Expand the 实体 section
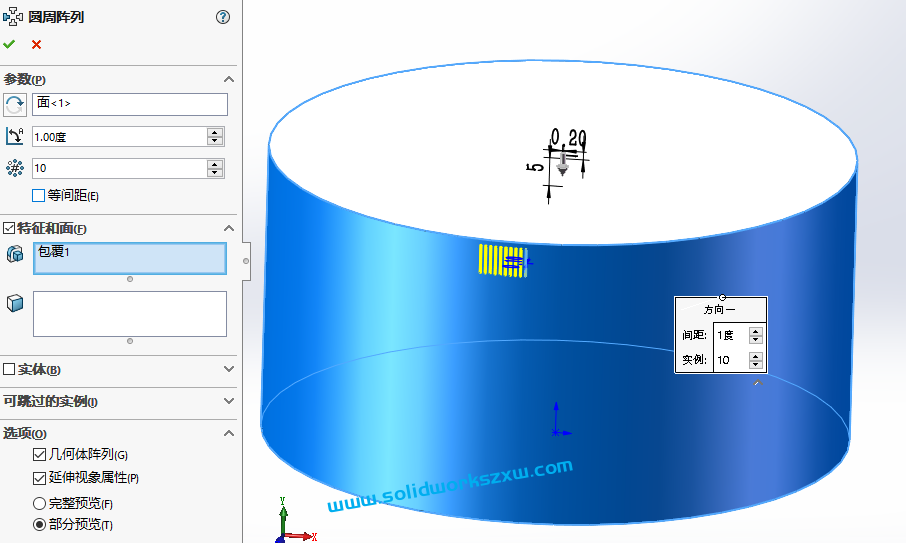Screen dimensions: 906x543 pyautogui.click(x=228, y=370)
